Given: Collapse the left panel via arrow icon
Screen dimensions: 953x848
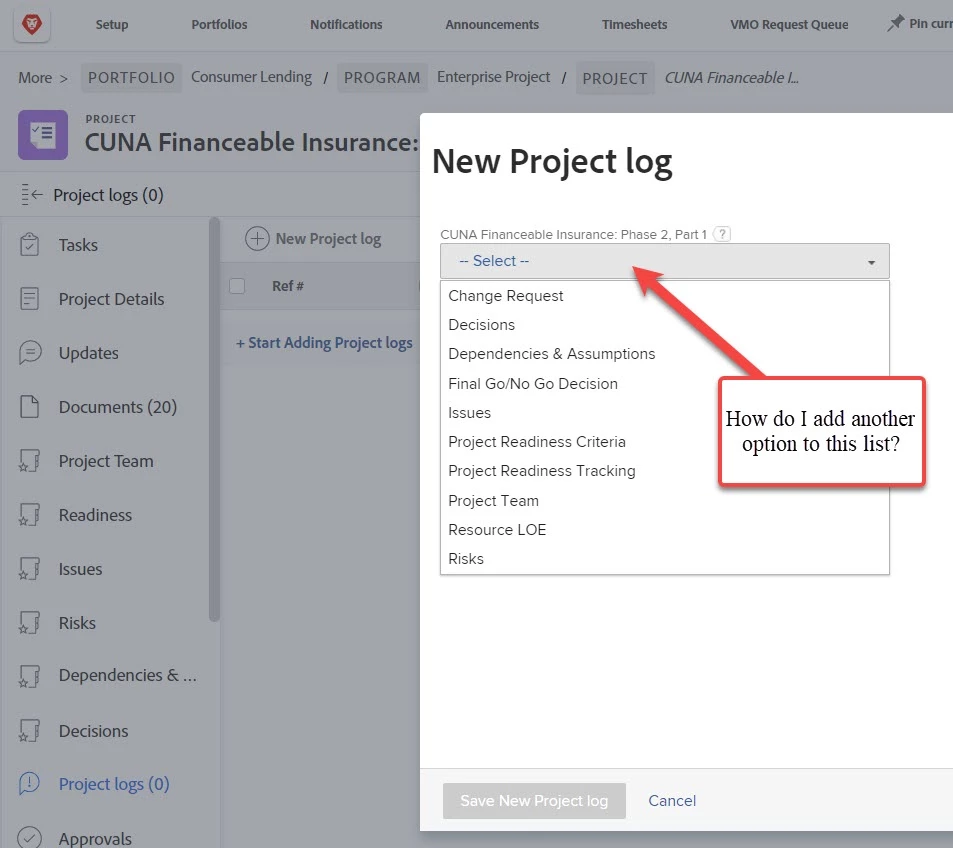Looking at the screenshot, I should 32,195.
